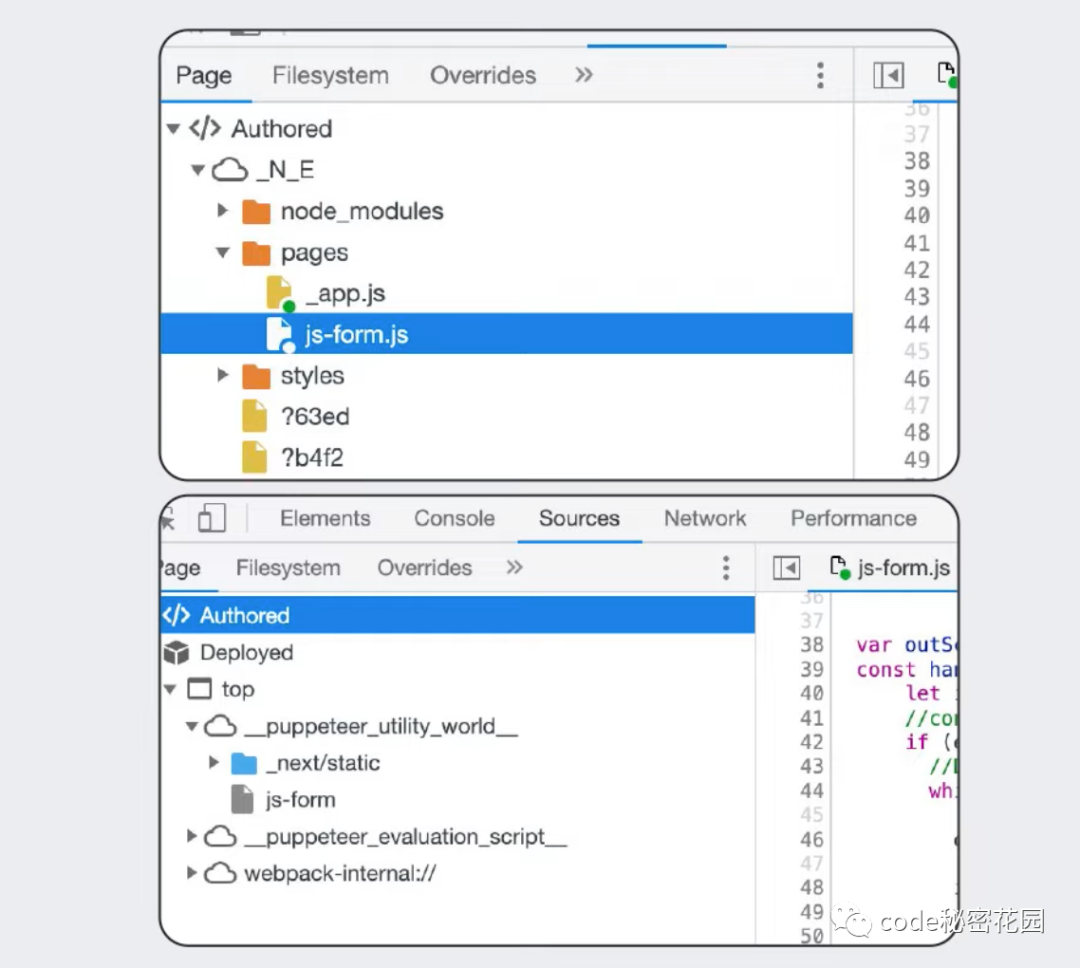This screenshot has height=968, width=1080.
Task: Open three-dot menu in upper panel
Action: pyautogui.click(x=820, y=75)
